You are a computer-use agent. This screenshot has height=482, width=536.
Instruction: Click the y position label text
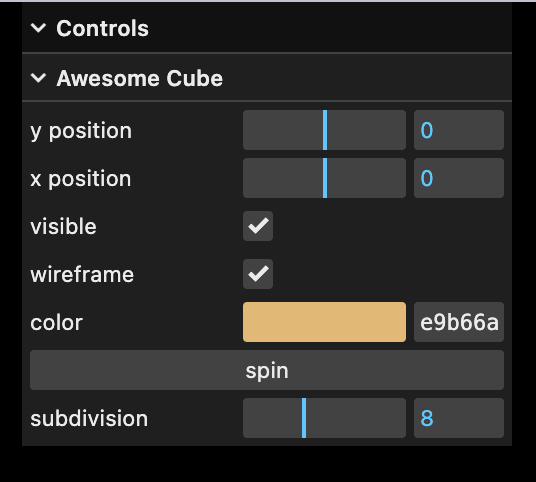coord(81,131)
